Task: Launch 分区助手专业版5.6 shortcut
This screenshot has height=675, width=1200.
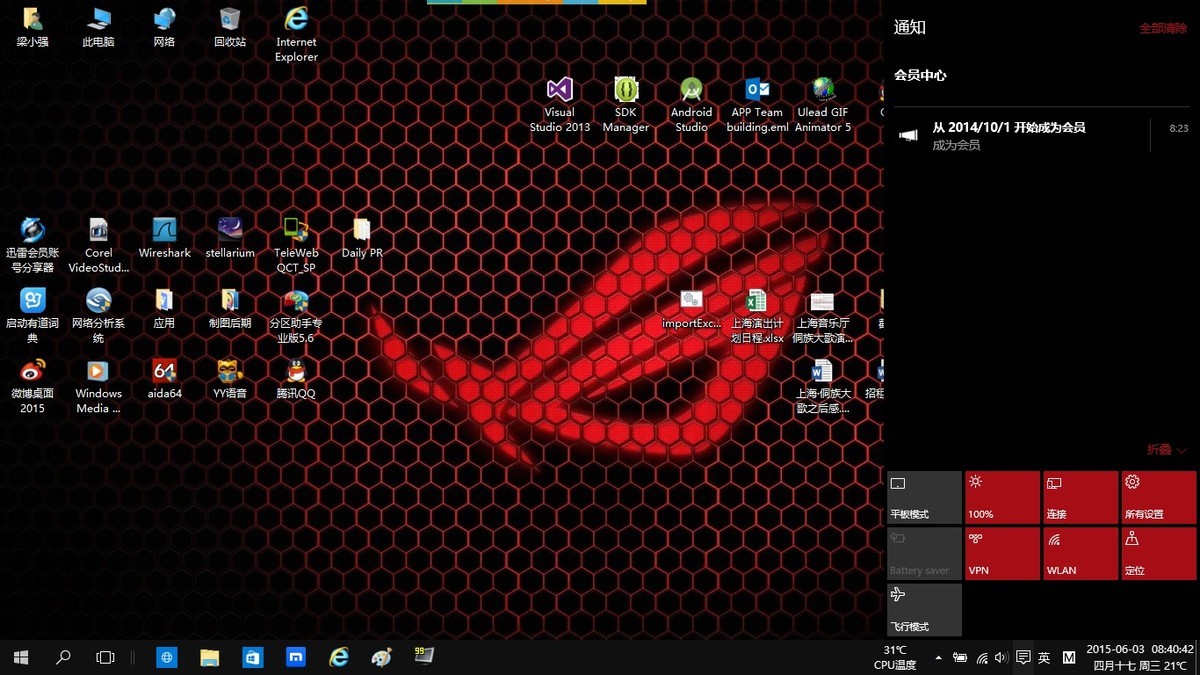Action: click(296, 315)
